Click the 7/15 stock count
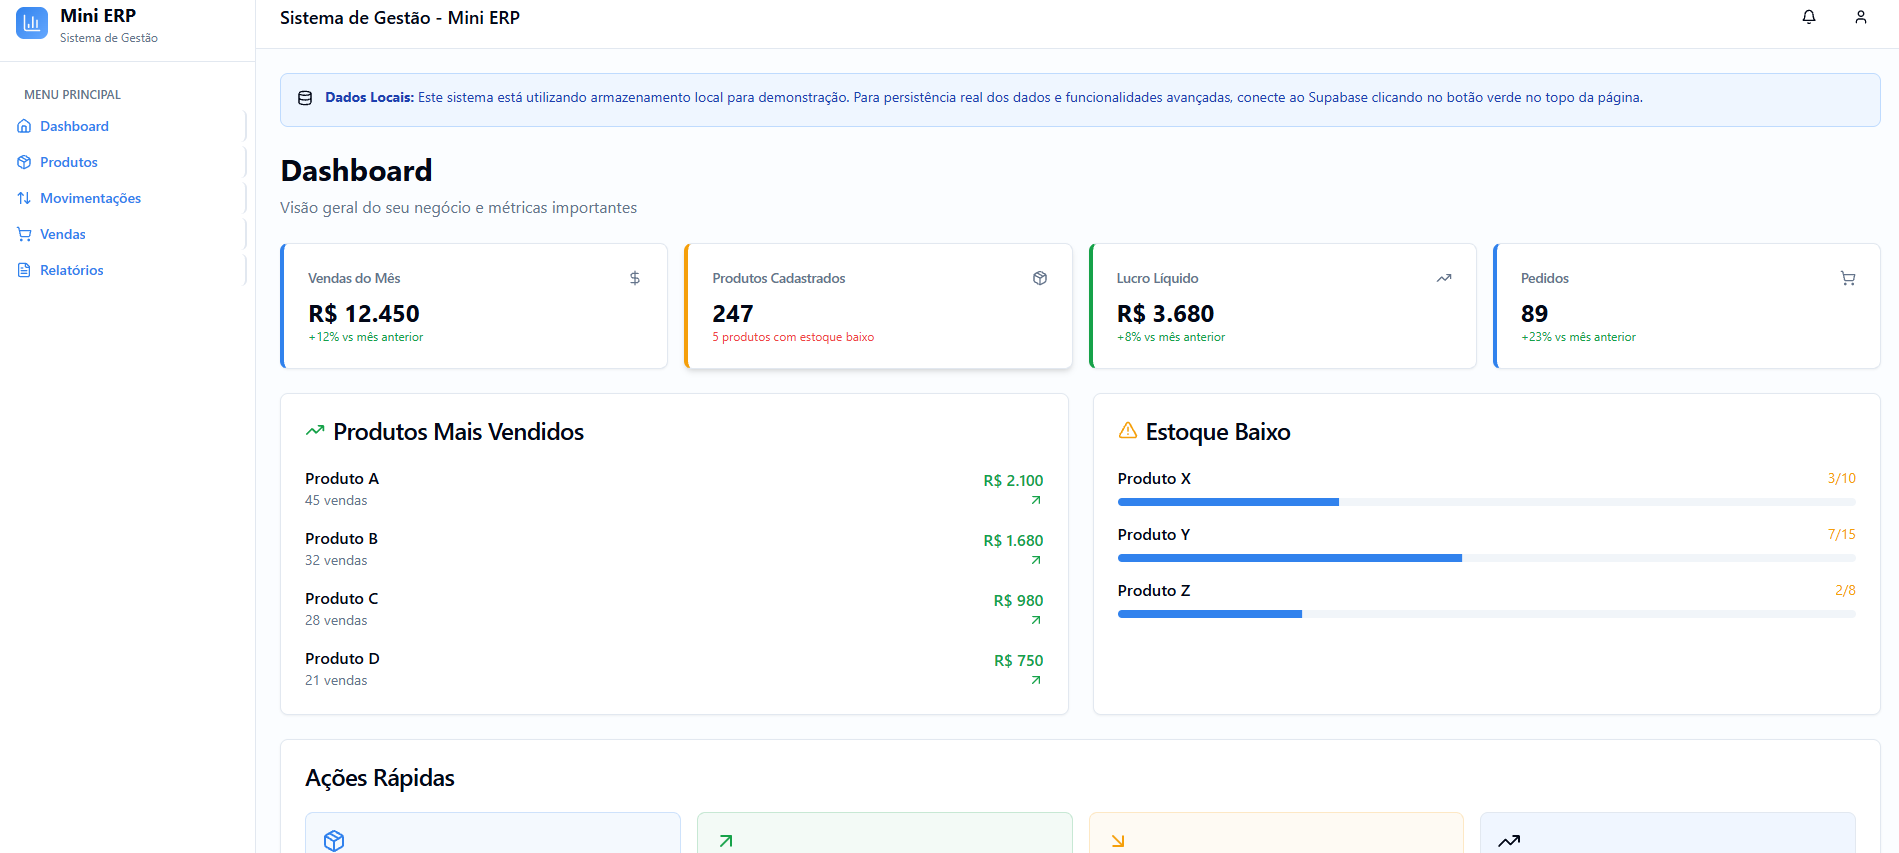 [1841, 535]
